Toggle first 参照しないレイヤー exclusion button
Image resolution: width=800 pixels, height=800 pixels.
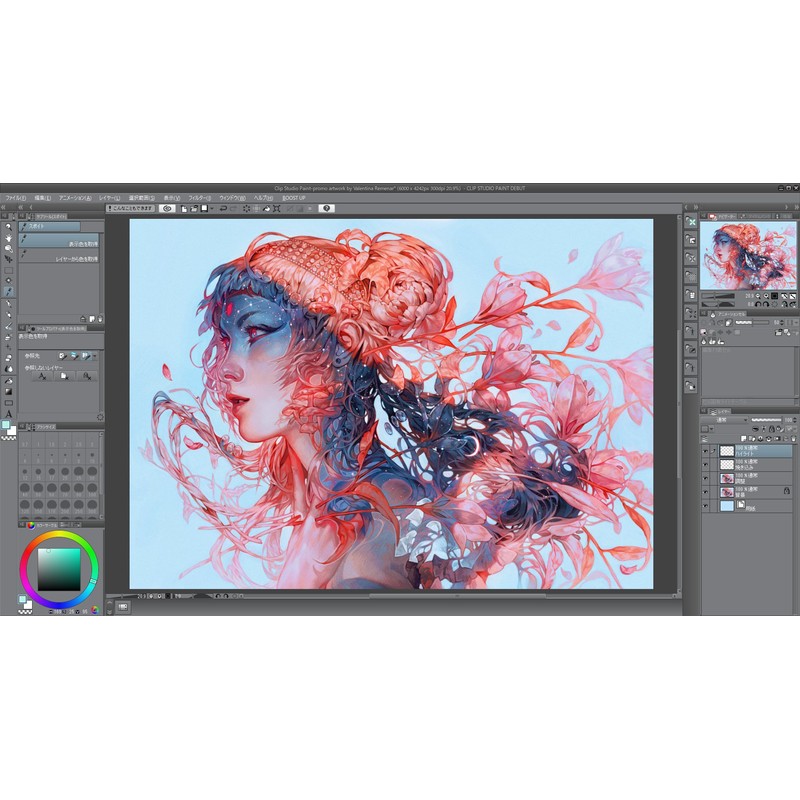click(x=43, y=377)
